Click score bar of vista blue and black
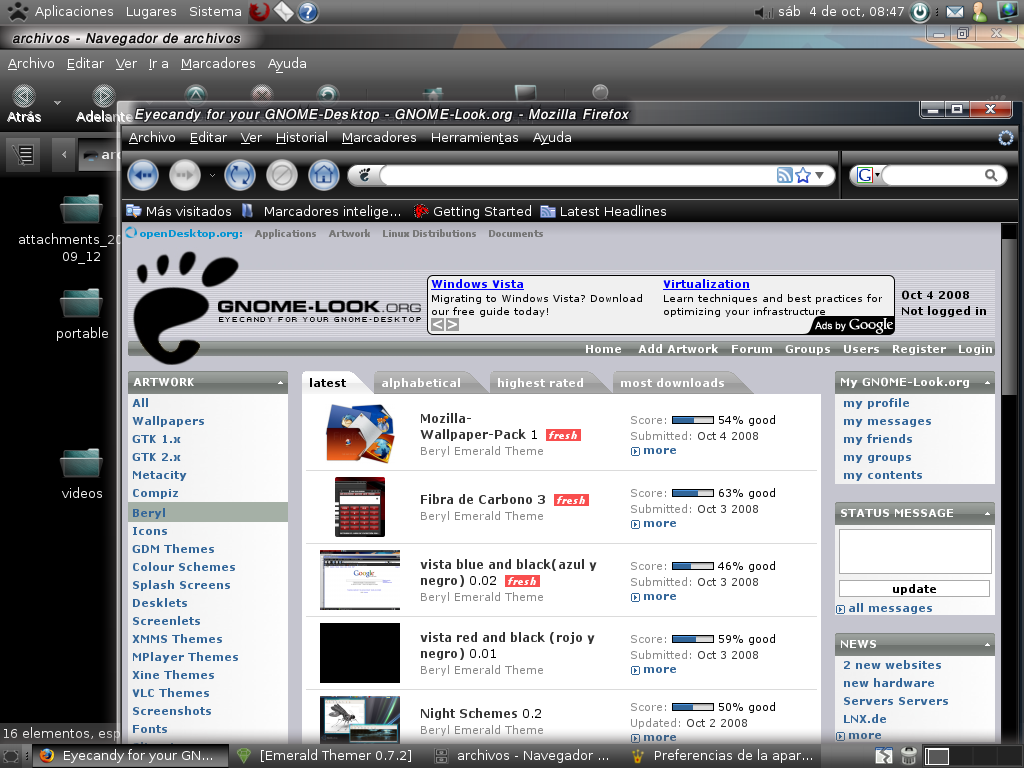1024x768 pixels. pyautogui.click(x=693, y=566)
